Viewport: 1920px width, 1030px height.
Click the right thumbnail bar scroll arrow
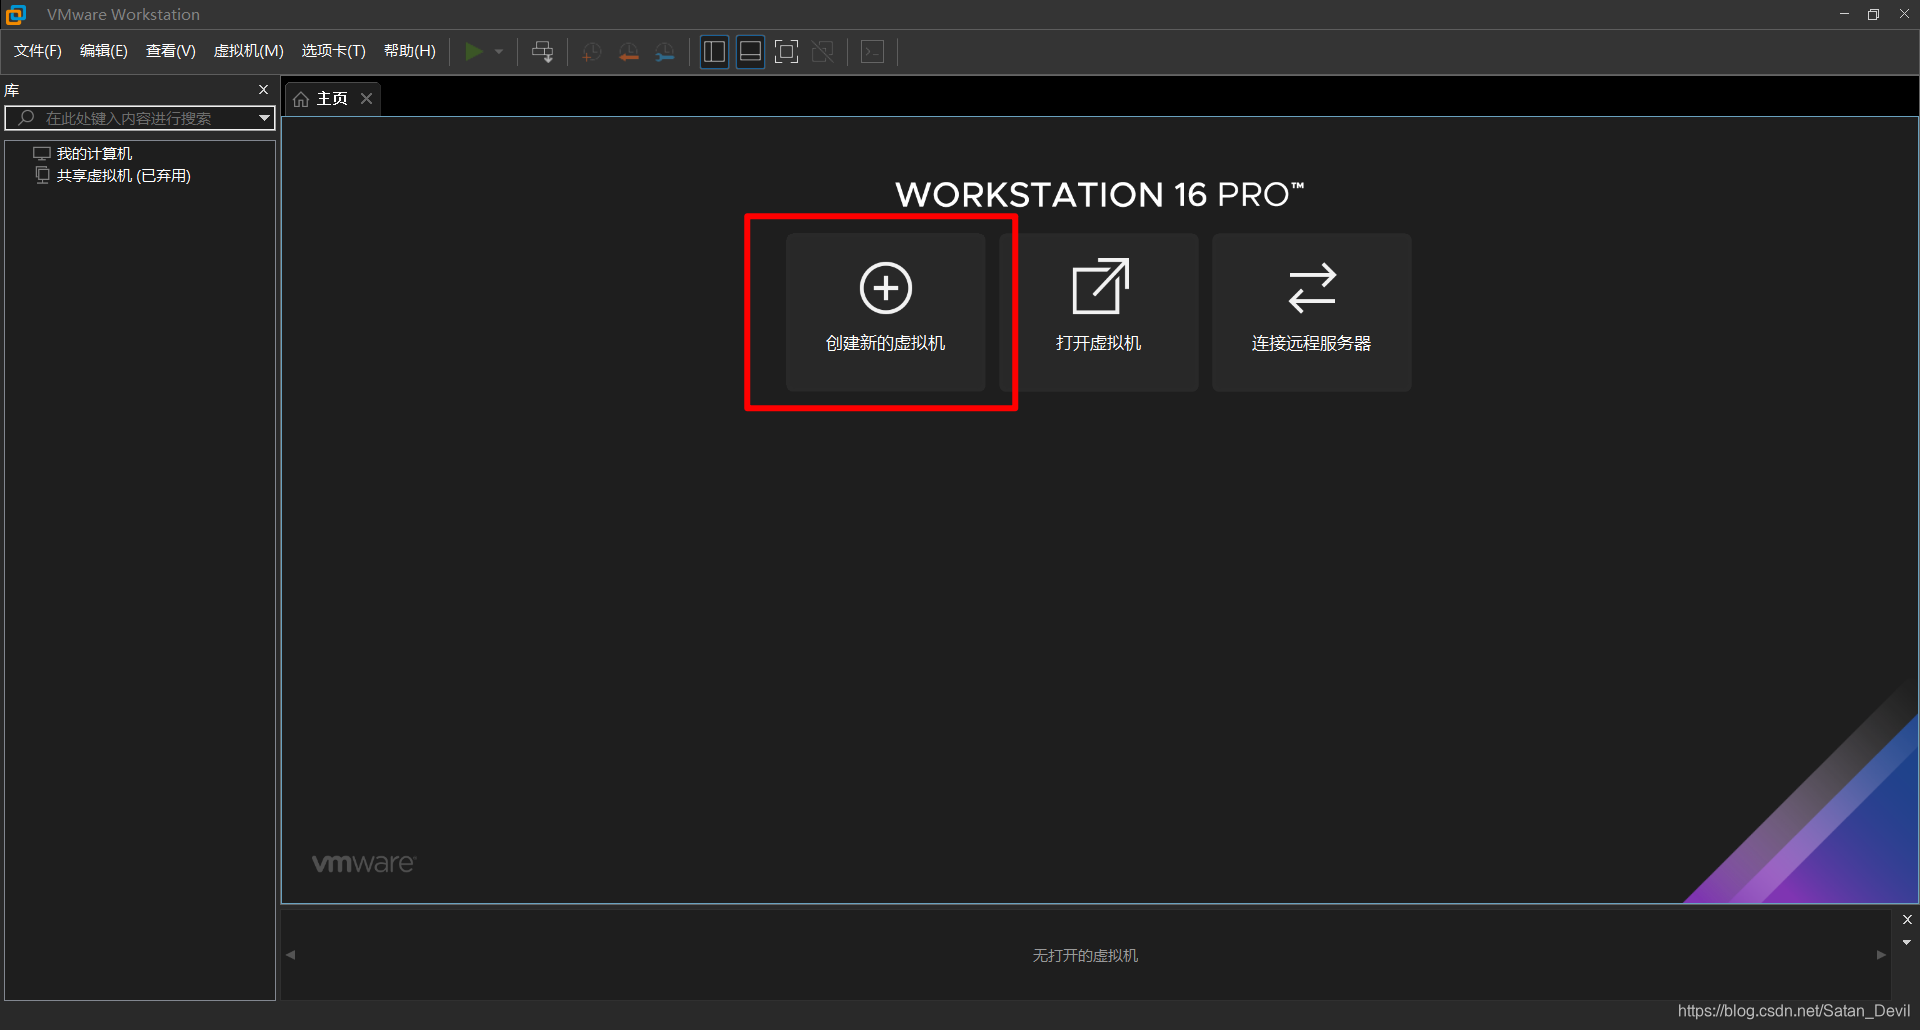[1881, 955]
